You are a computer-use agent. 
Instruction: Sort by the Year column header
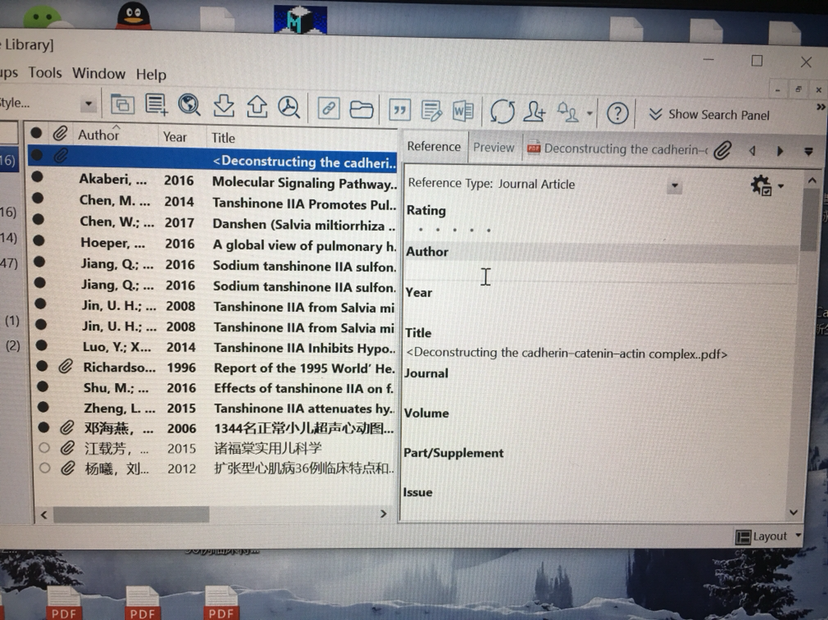(x=174, y=137)
